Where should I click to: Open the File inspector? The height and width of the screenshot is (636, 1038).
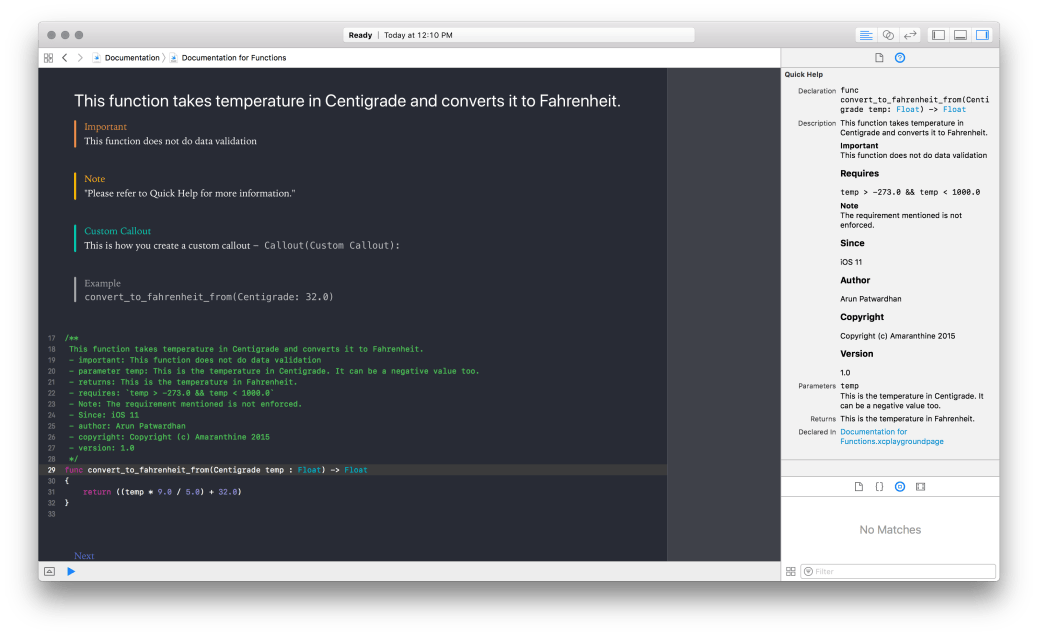(x=879, y=58)
